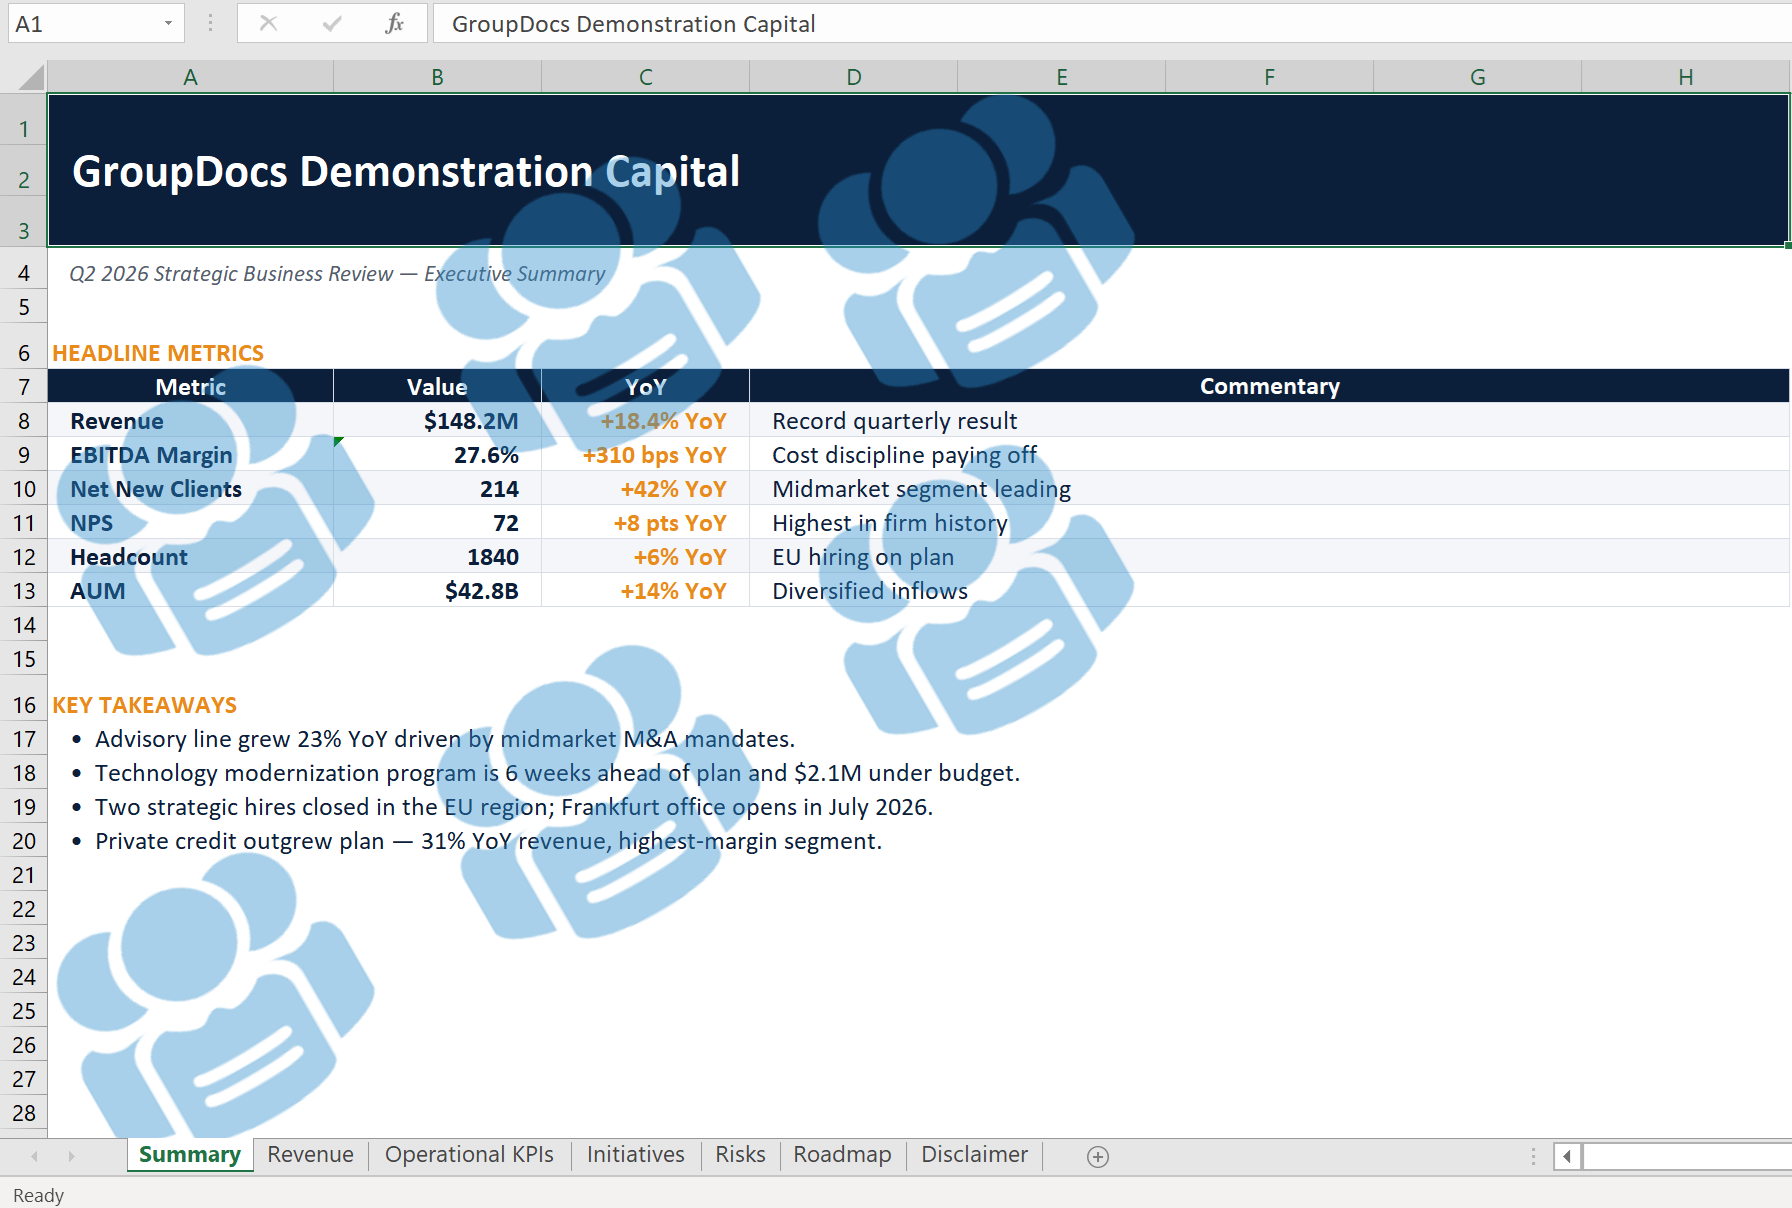Click the Cancel X icon in formula bar
The image size is (1792, 1208).
pos(268,24)
